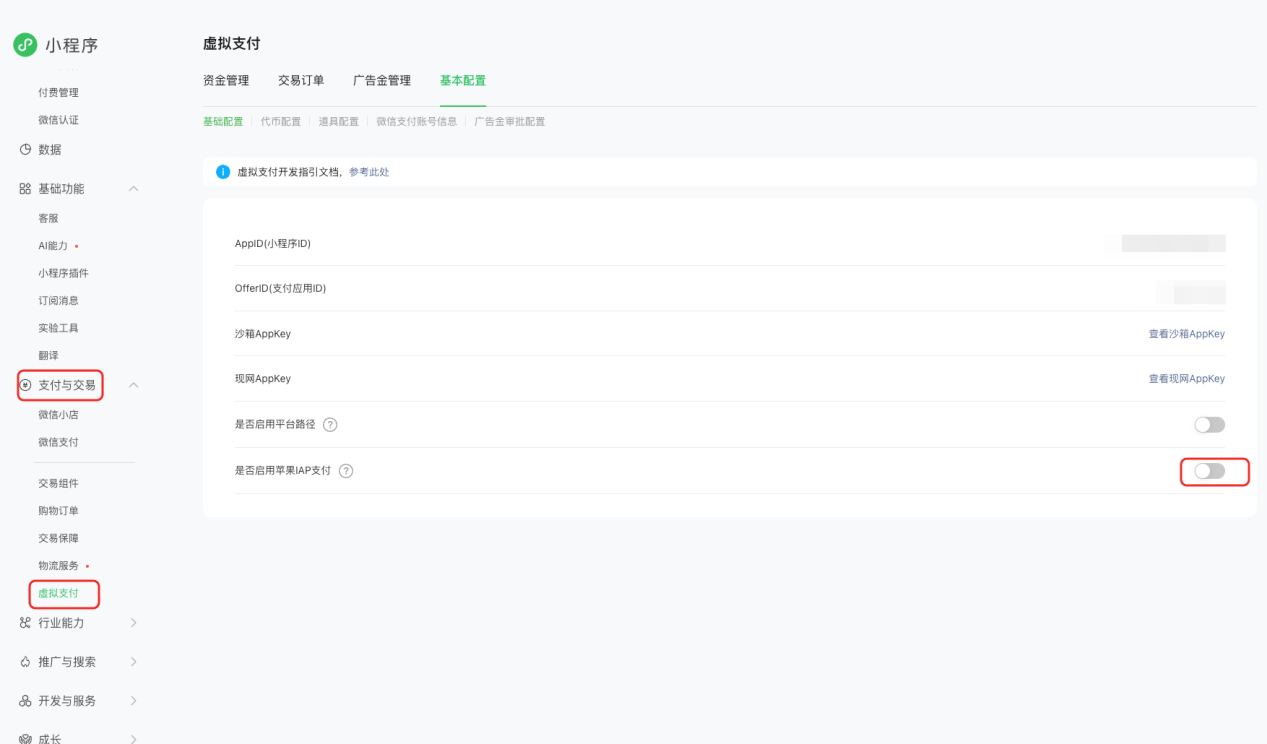
Task: Click the 成长 sidebar icon
Action: [x=26, y=739]
